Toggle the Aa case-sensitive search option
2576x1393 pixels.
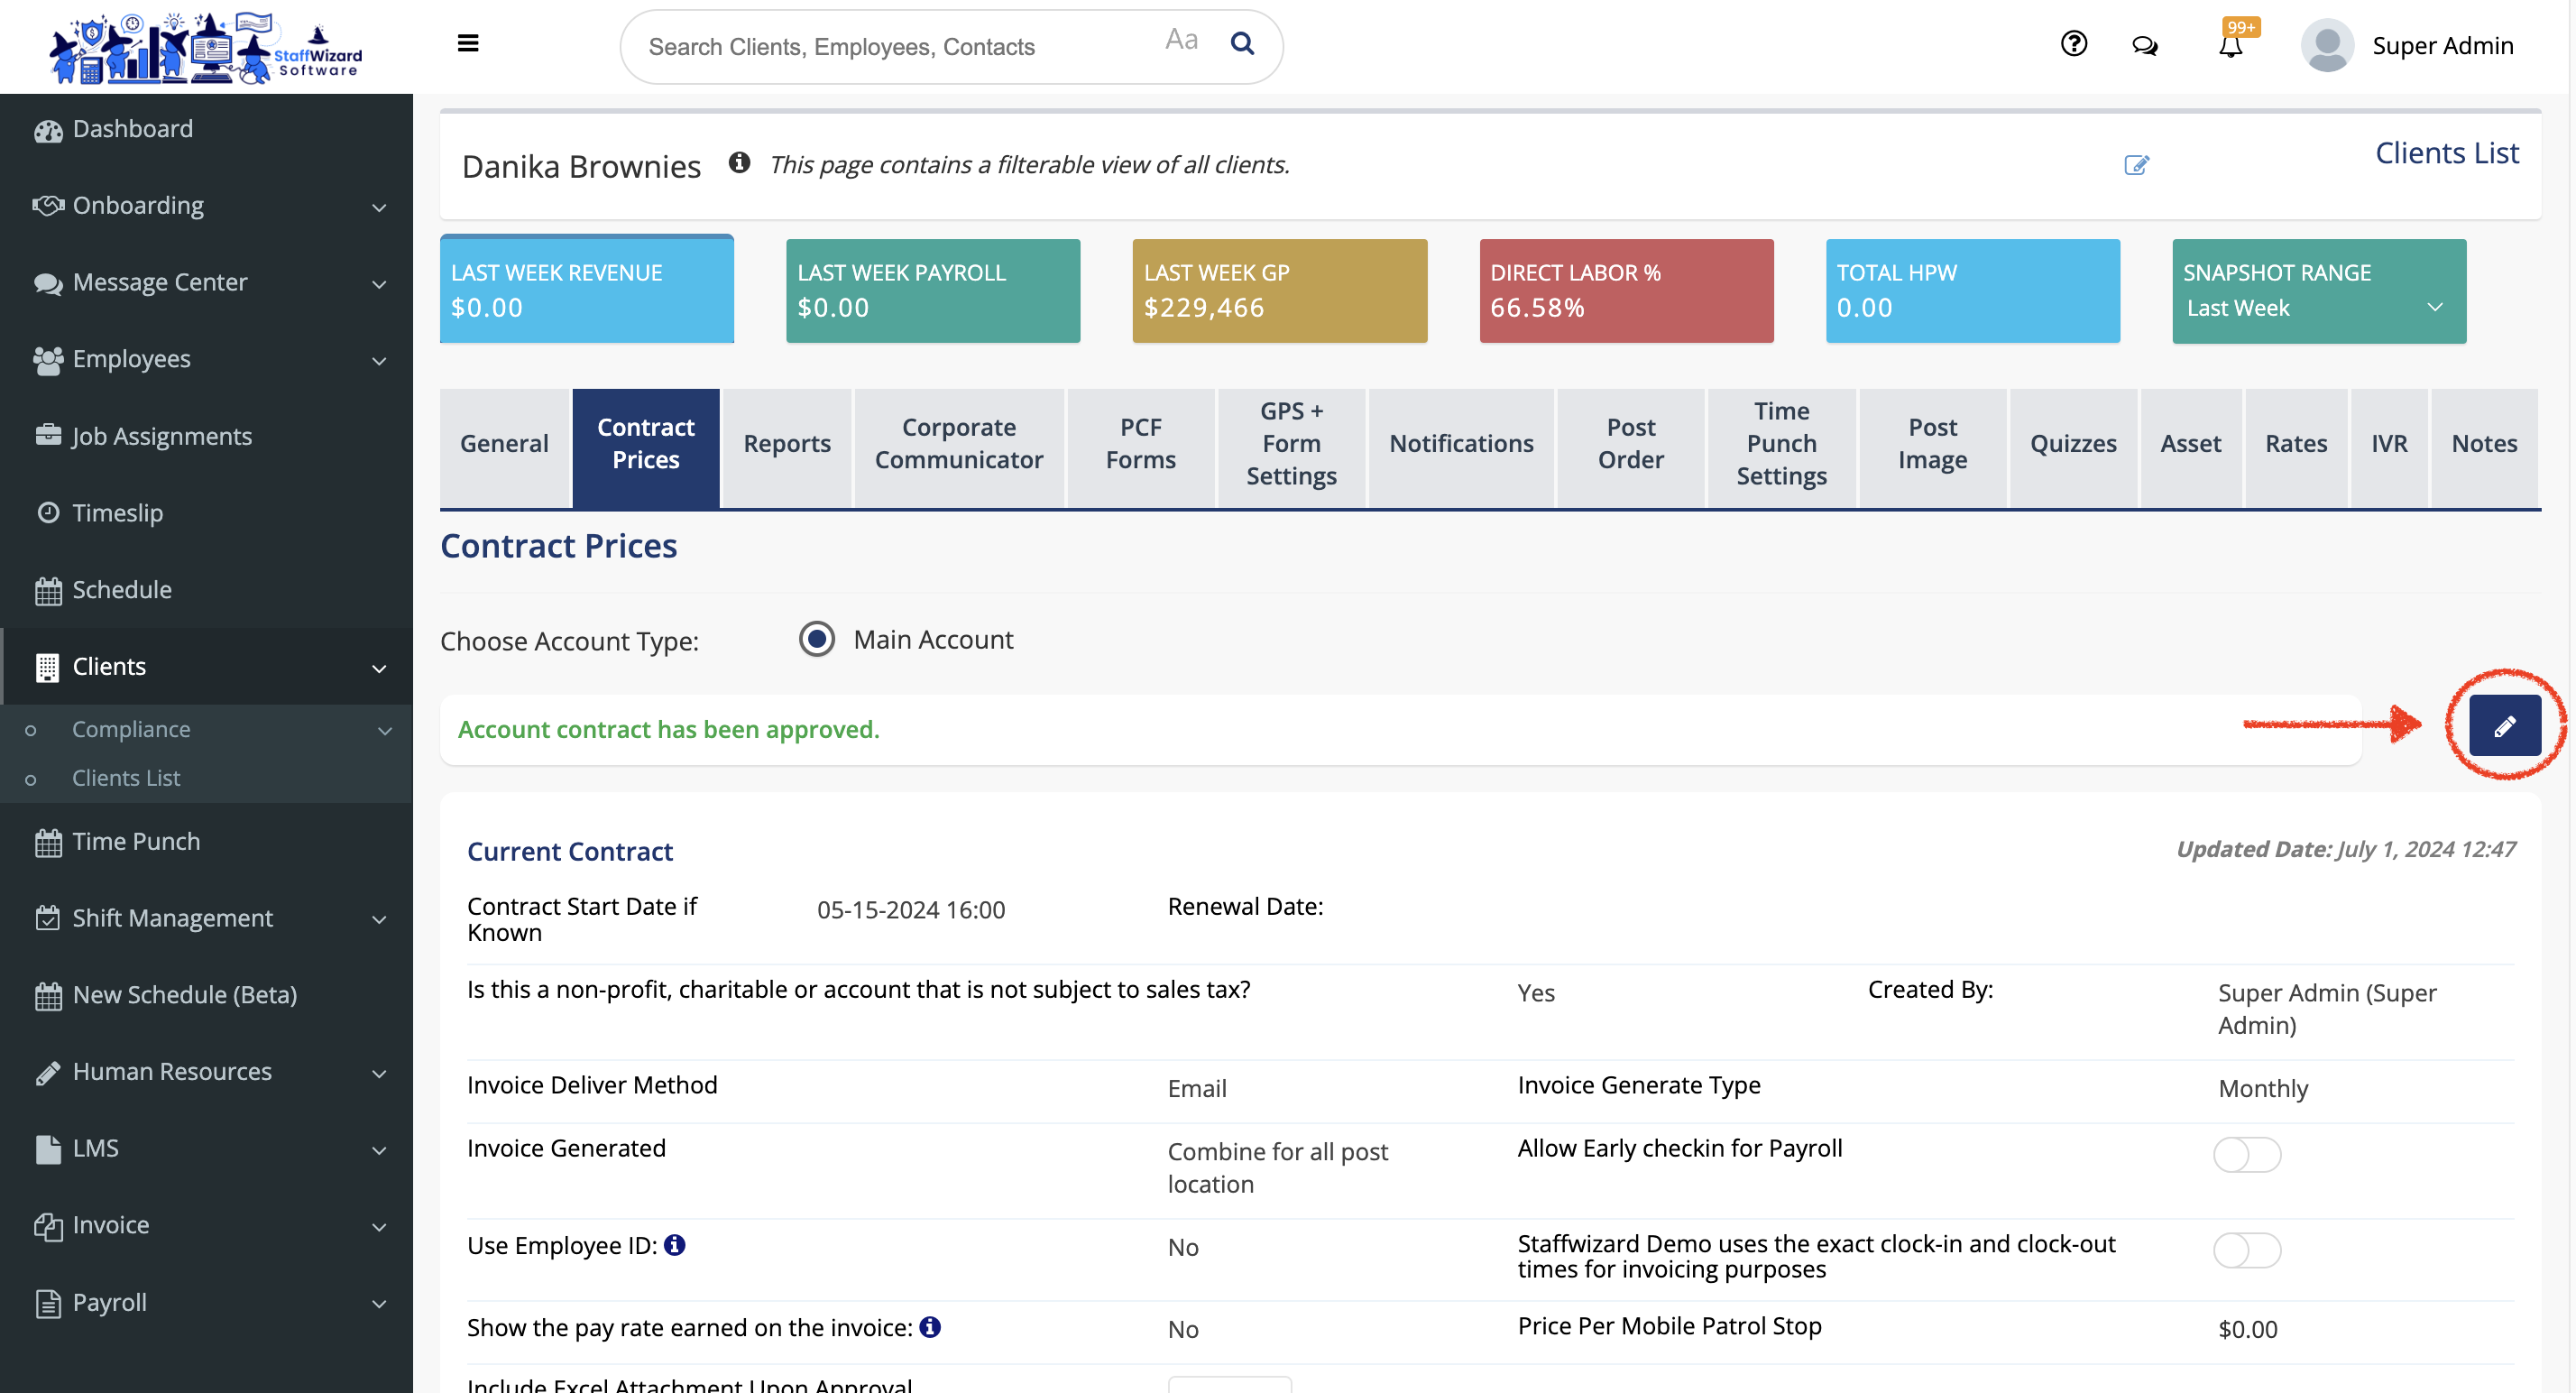(x=1181, y=41)
